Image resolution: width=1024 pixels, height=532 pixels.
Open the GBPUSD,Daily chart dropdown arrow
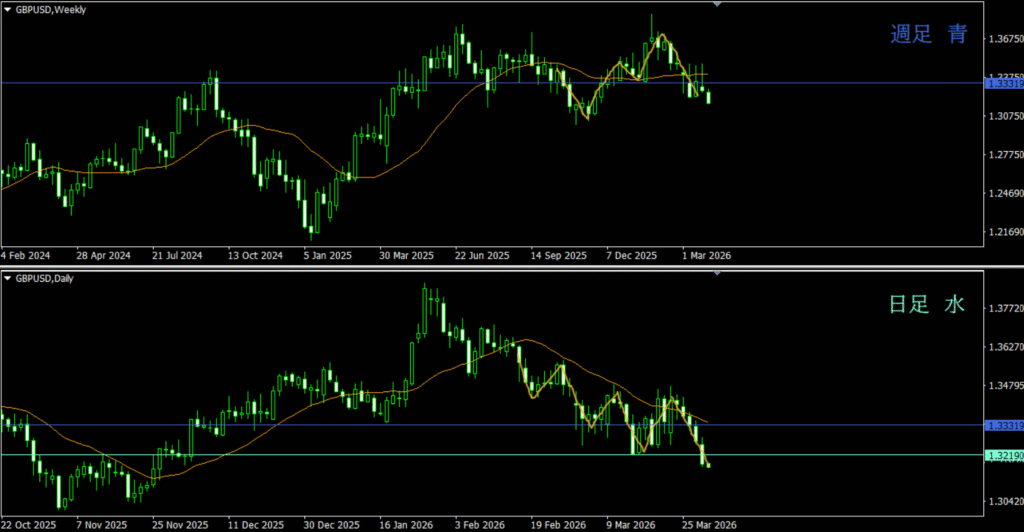pyautogui.click(x=7, y=278)
